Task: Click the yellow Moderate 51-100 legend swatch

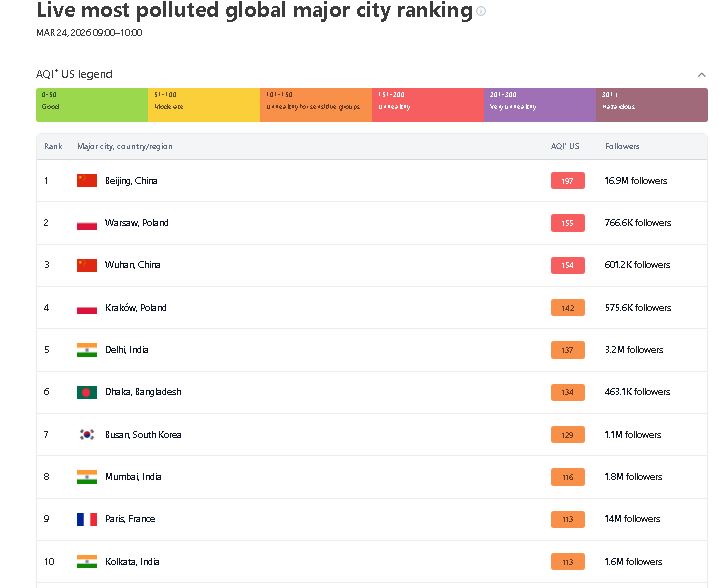Action: [x=204, y=105]
